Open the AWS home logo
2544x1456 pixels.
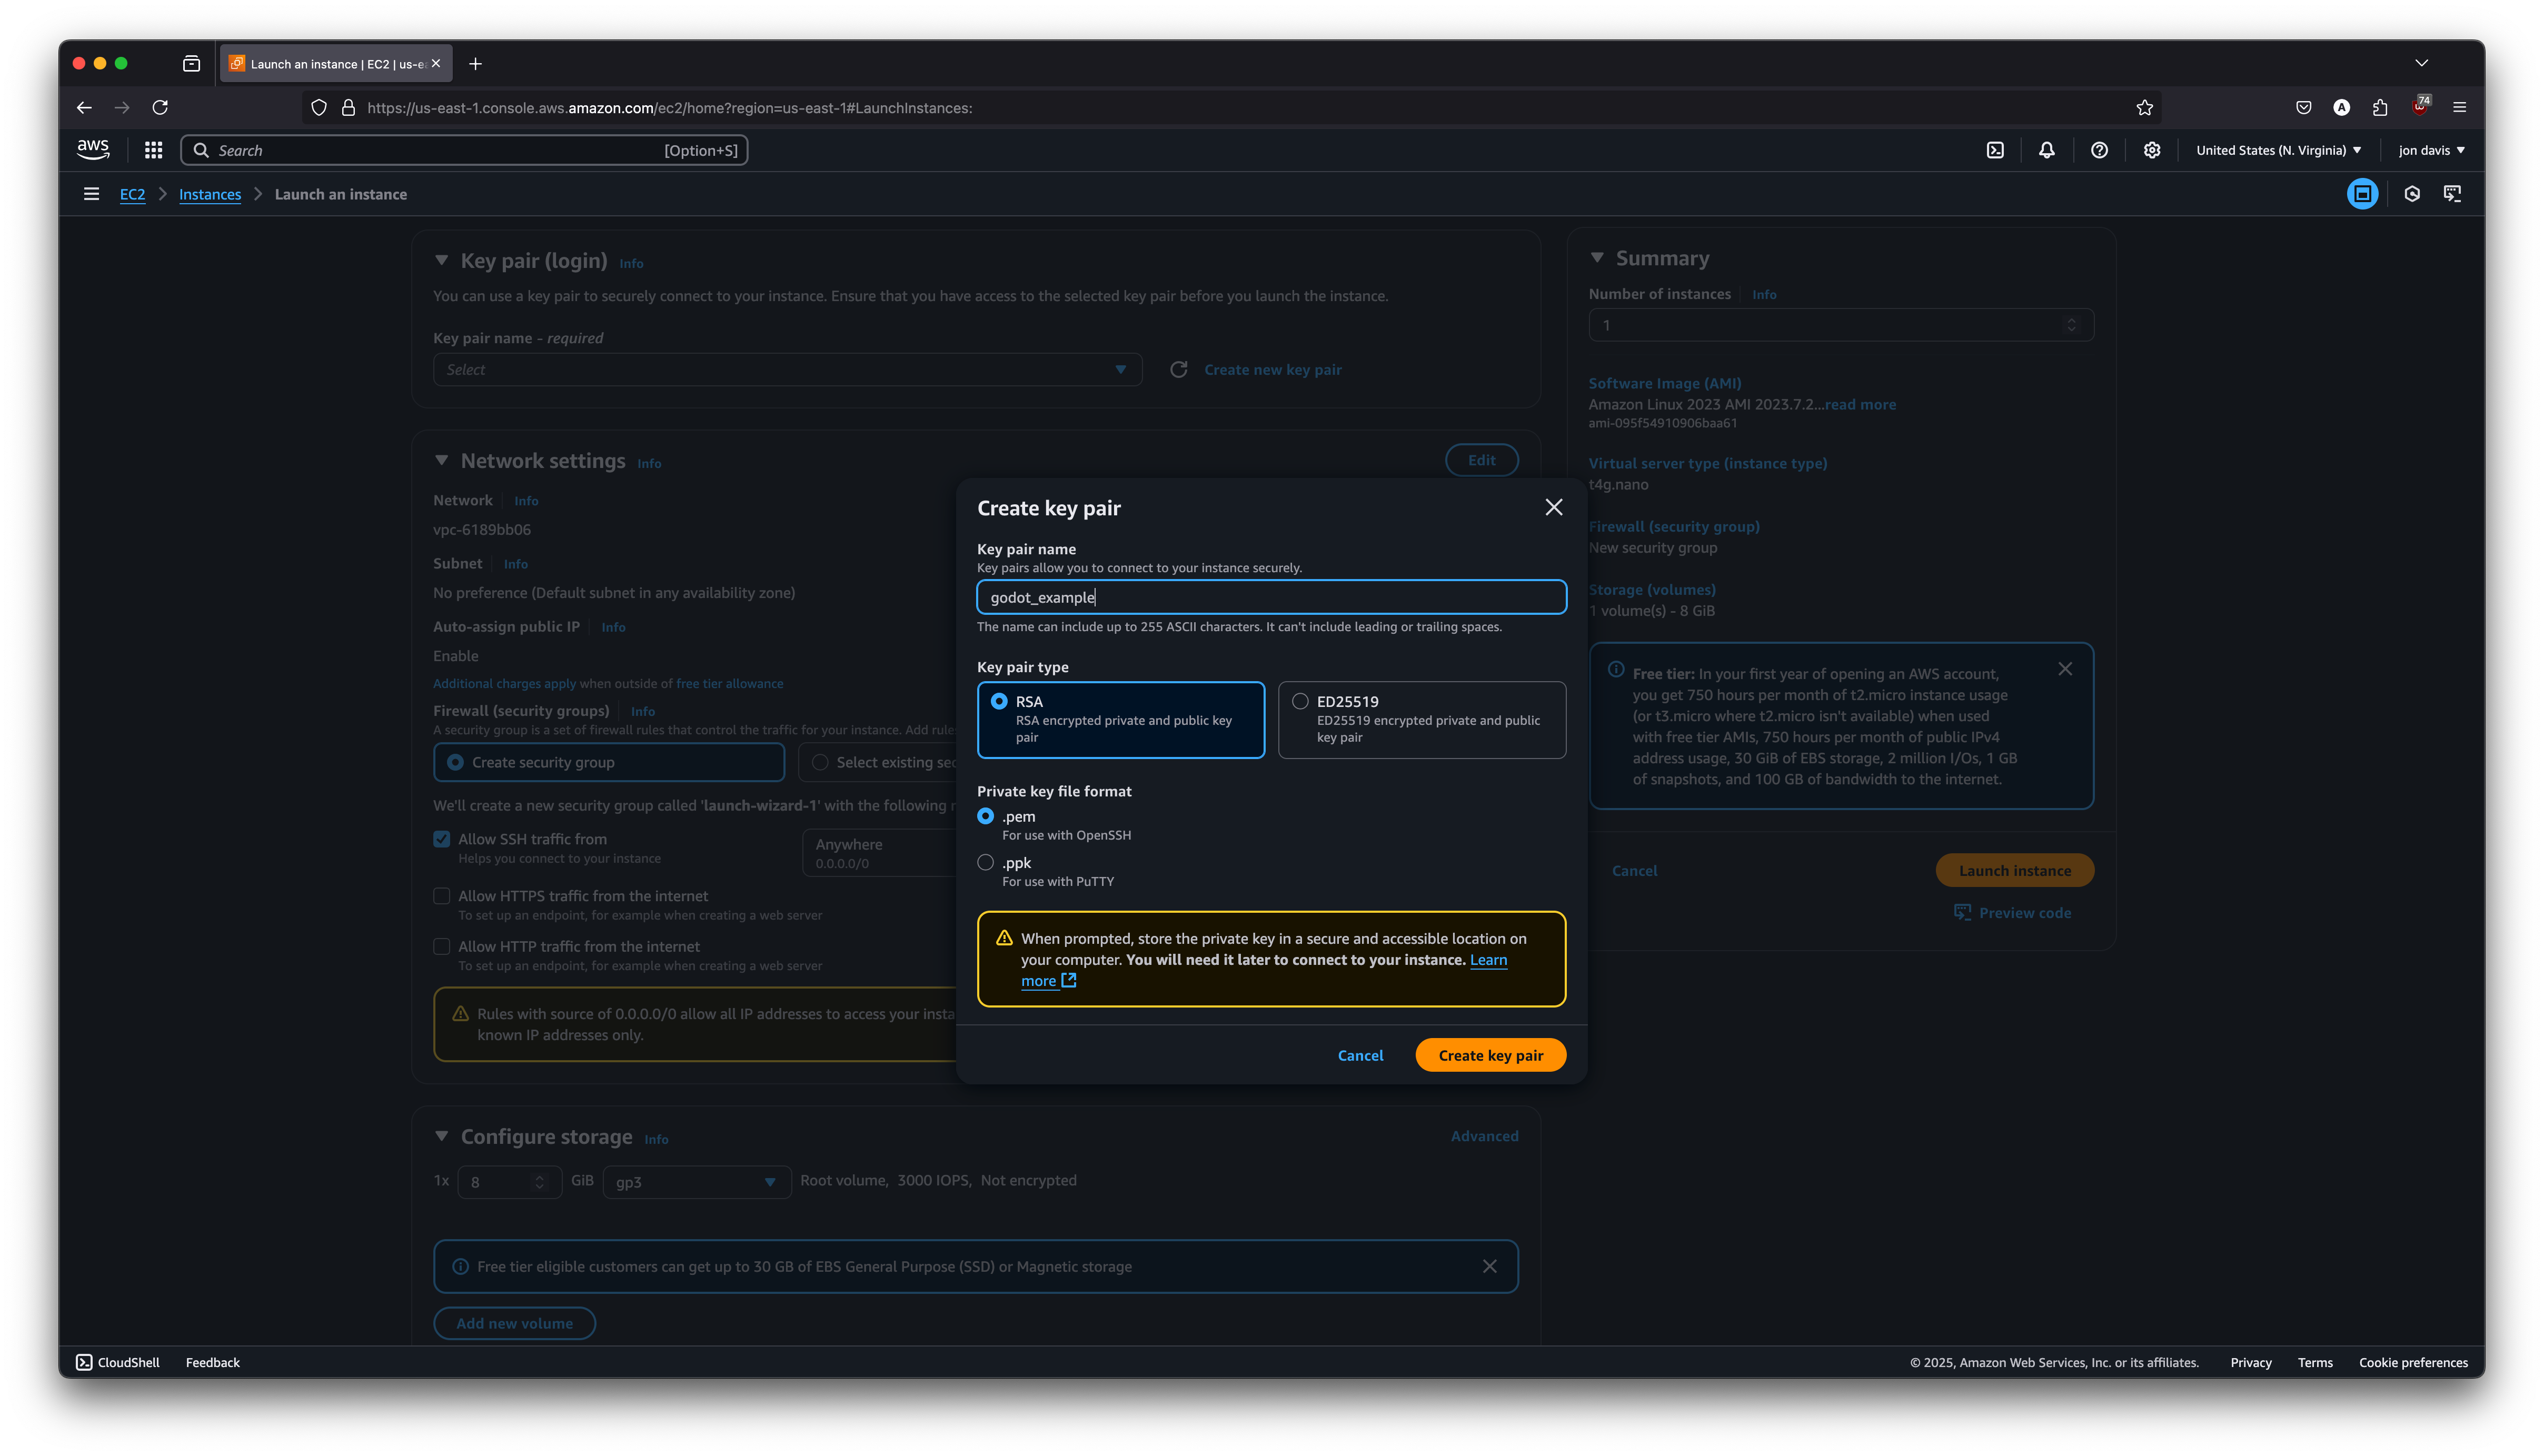(93, 150)
